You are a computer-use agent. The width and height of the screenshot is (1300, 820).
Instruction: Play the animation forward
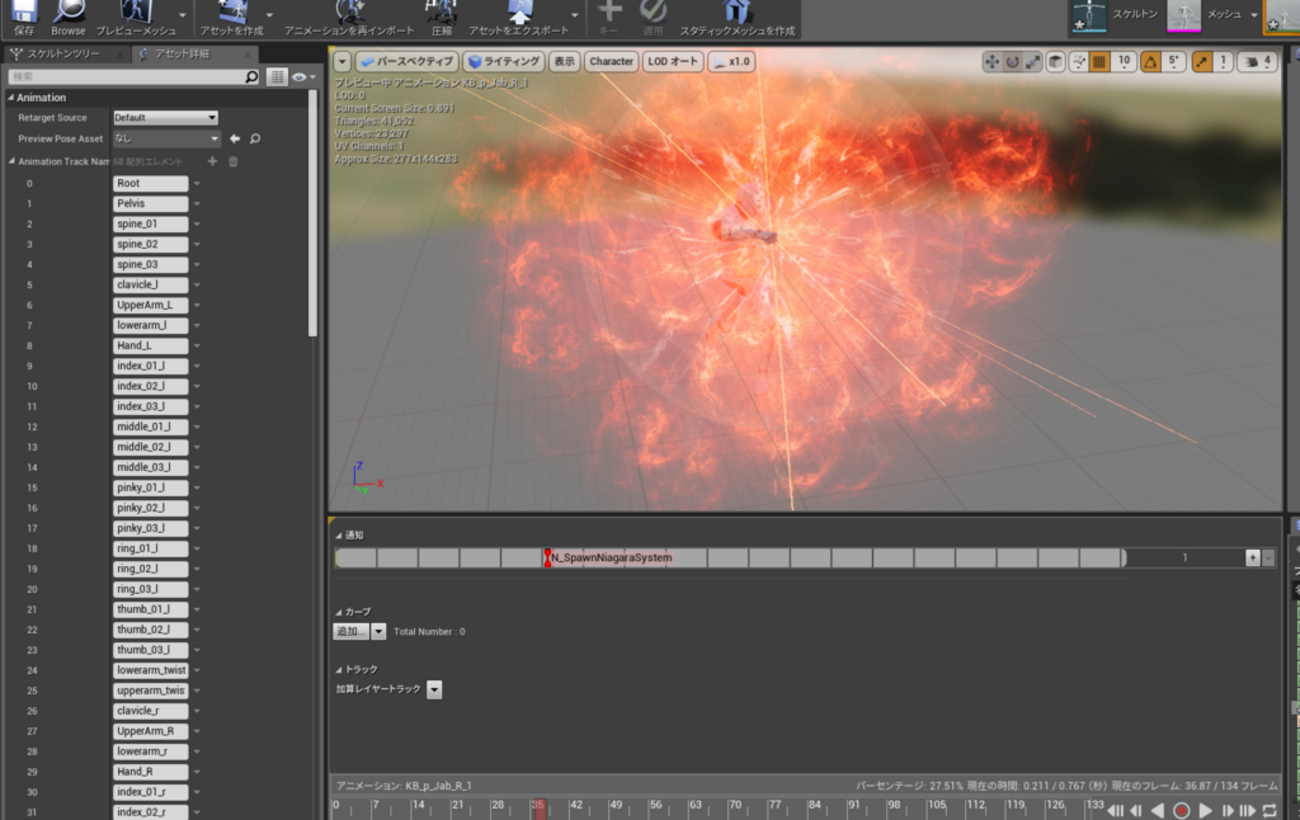coord(1205,810)
